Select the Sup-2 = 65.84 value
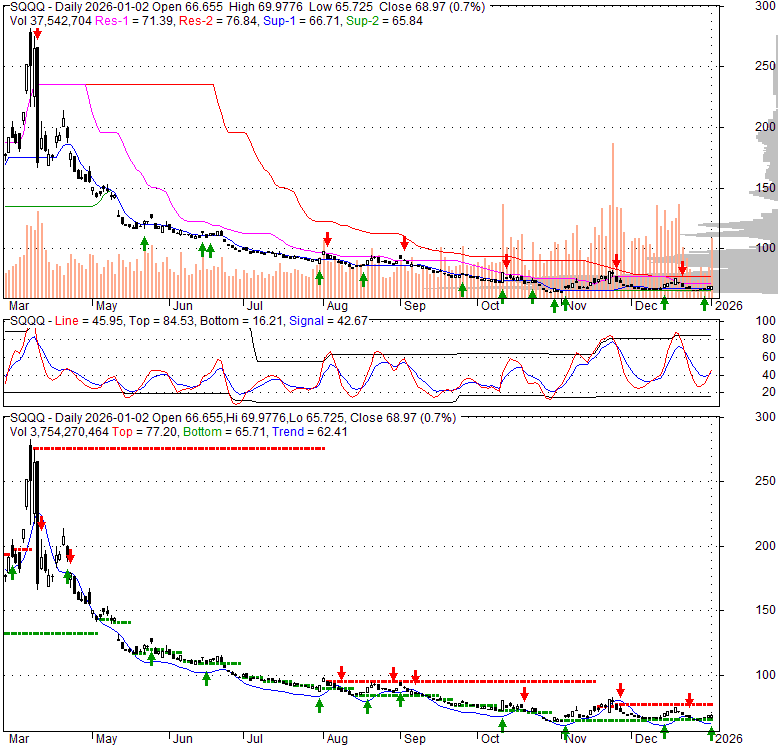Screen dimensions: 780x745 (385, 21)
